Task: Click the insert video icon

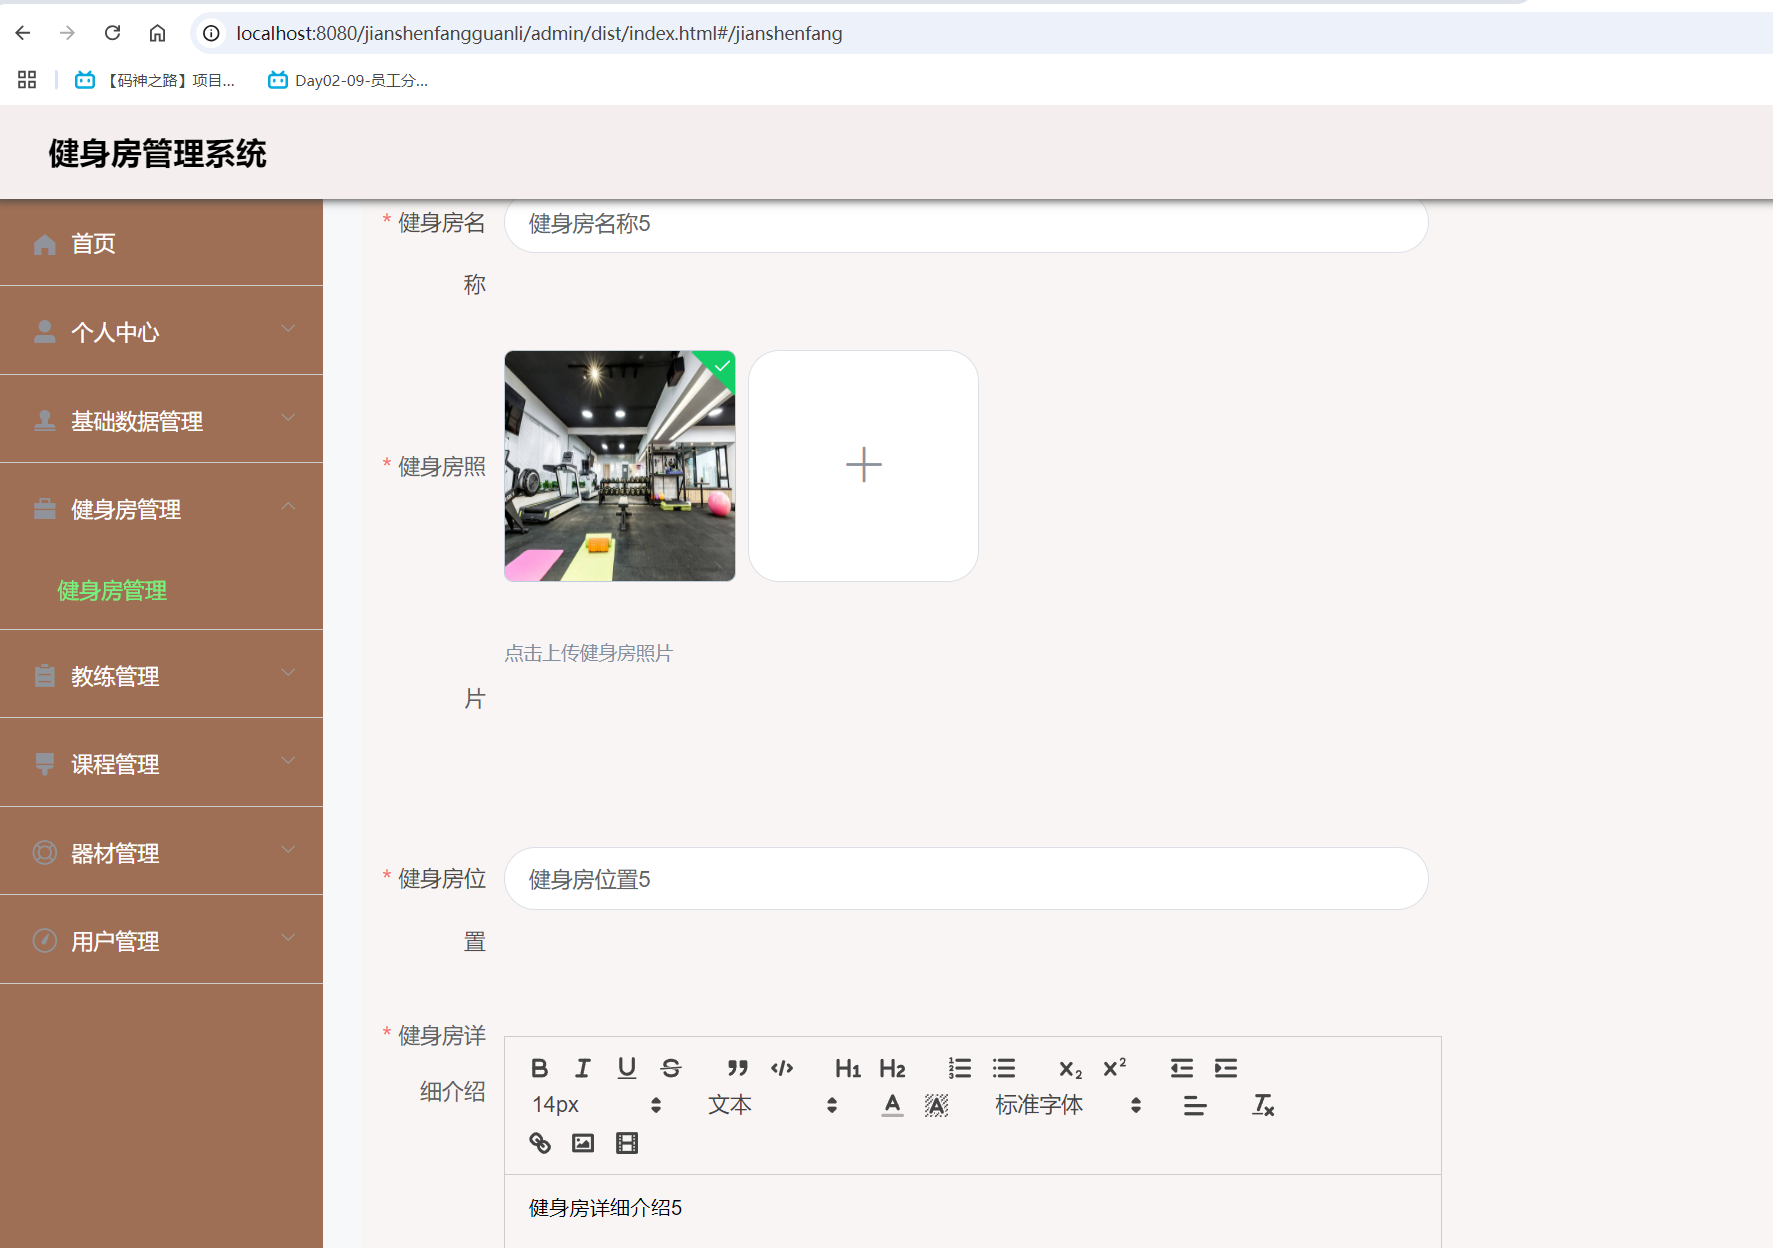Action: pos(626,1143)
